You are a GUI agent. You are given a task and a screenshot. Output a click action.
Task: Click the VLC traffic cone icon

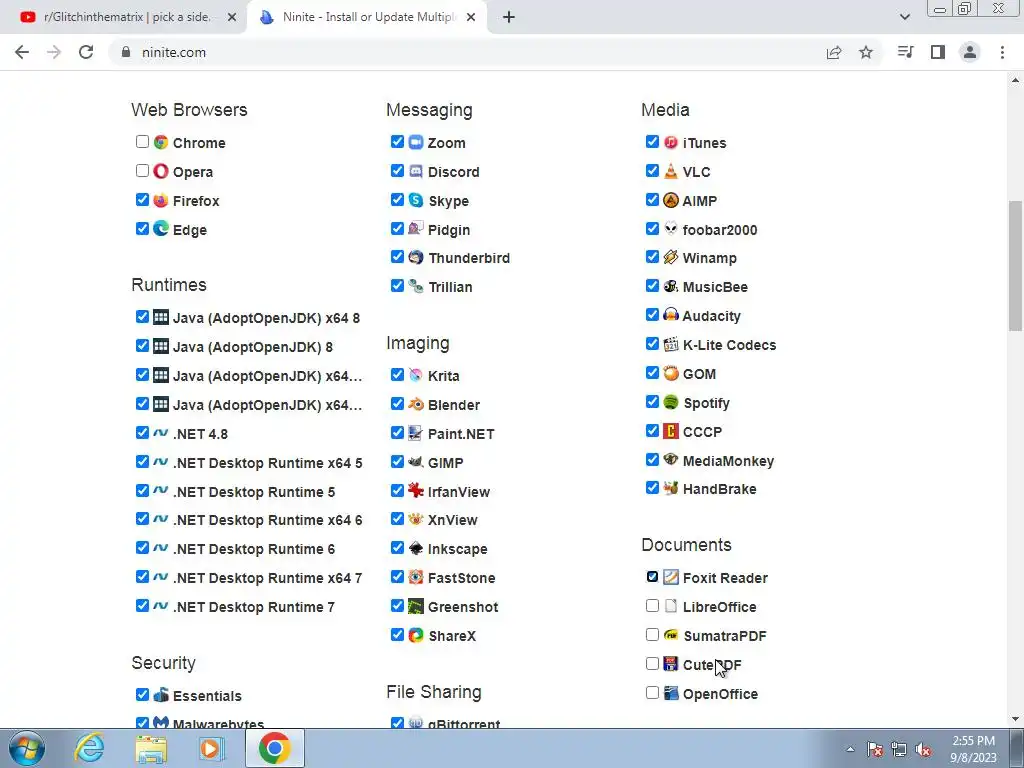point(671,171)
